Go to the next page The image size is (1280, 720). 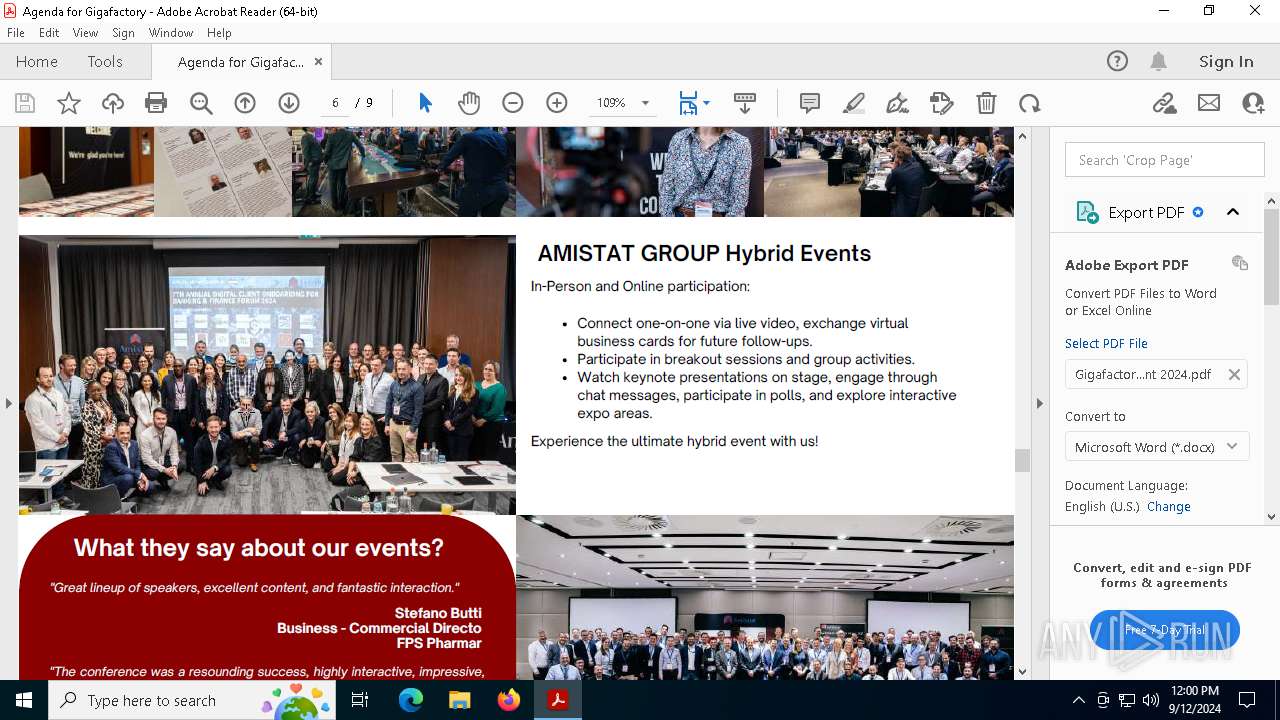tap(289, 103)
